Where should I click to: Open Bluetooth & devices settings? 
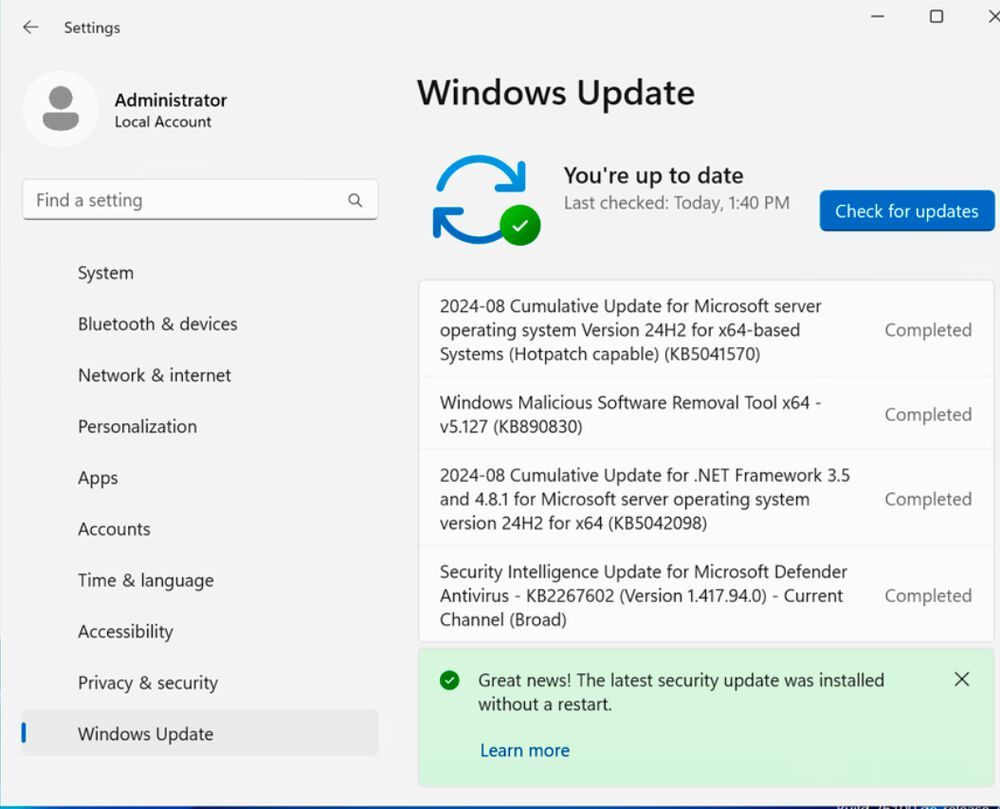pyautogui.click(x=157, y=324)
